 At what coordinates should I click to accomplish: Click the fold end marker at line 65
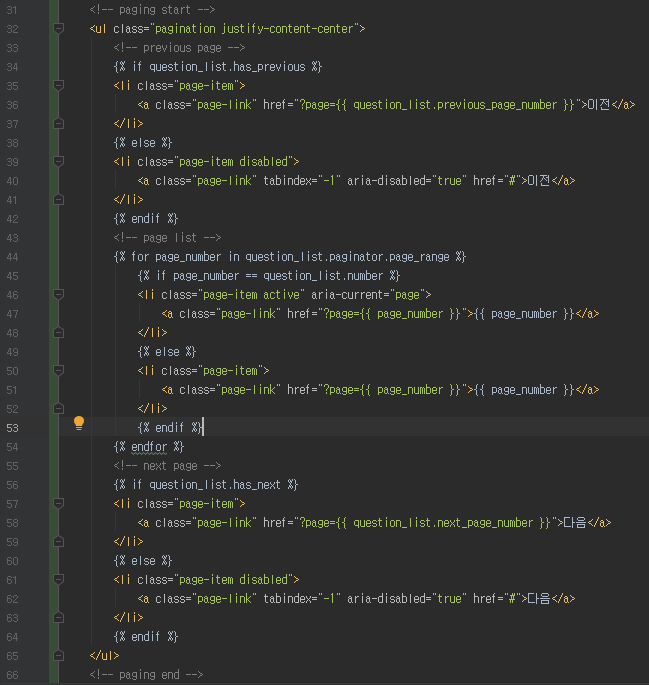pos(59,656)
